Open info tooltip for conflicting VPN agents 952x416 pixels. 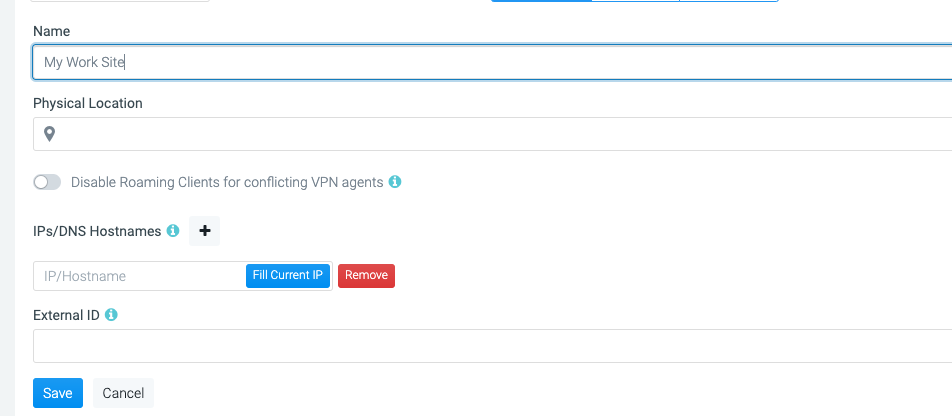(395, 182)
